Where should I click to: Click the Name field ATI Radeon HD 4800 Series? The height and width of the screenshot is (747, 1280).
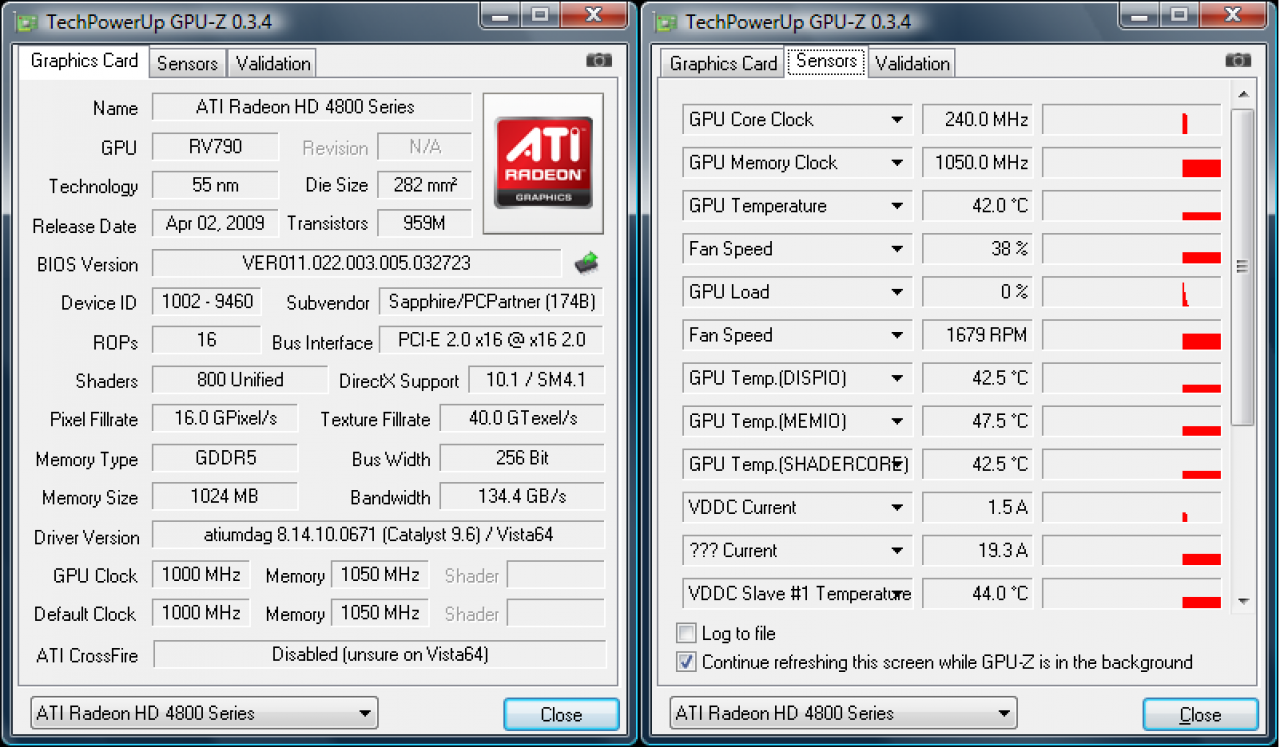pyautogui.click(x=312, y=107)
